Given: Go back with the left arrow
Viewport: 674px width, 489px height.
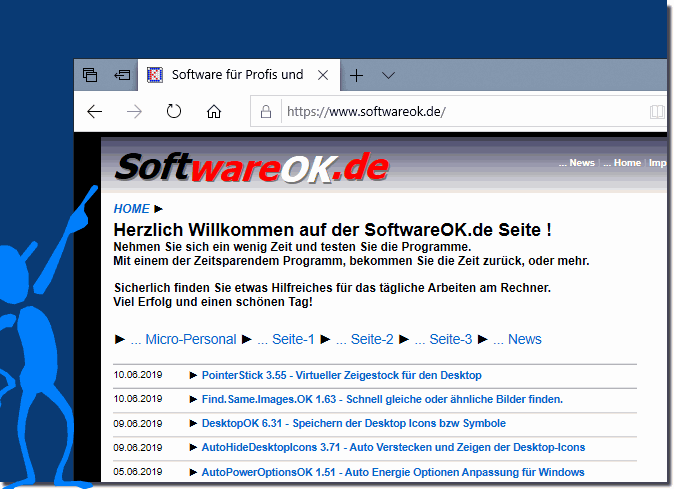Looking at the screenshot, I should (x=95, y=112).
